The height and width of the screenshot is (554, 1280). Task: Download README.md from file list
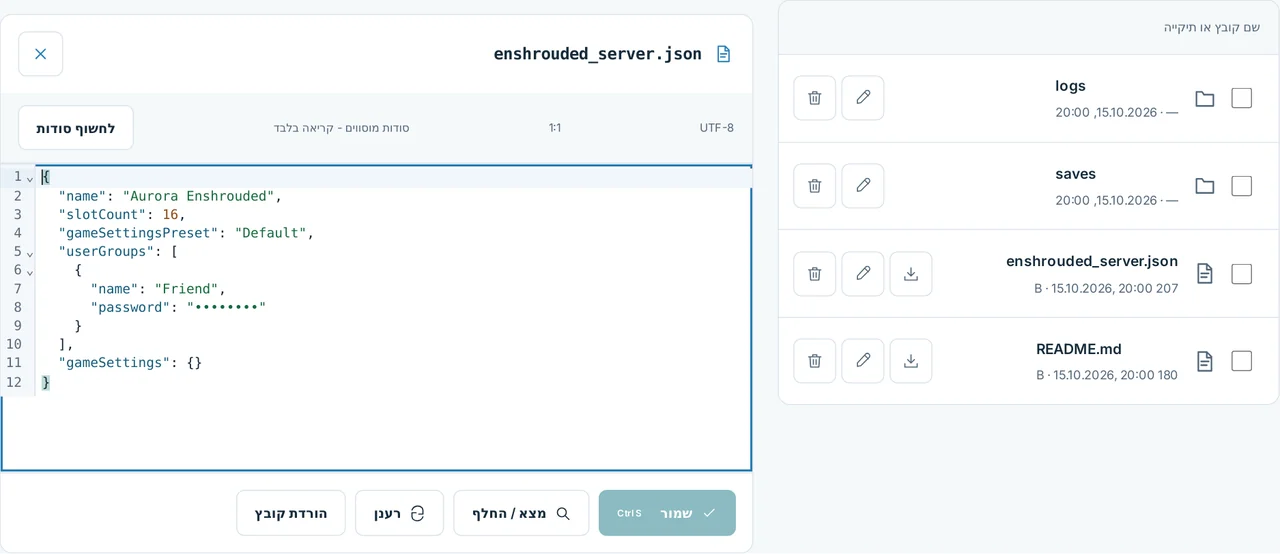[x=911, y=361]
